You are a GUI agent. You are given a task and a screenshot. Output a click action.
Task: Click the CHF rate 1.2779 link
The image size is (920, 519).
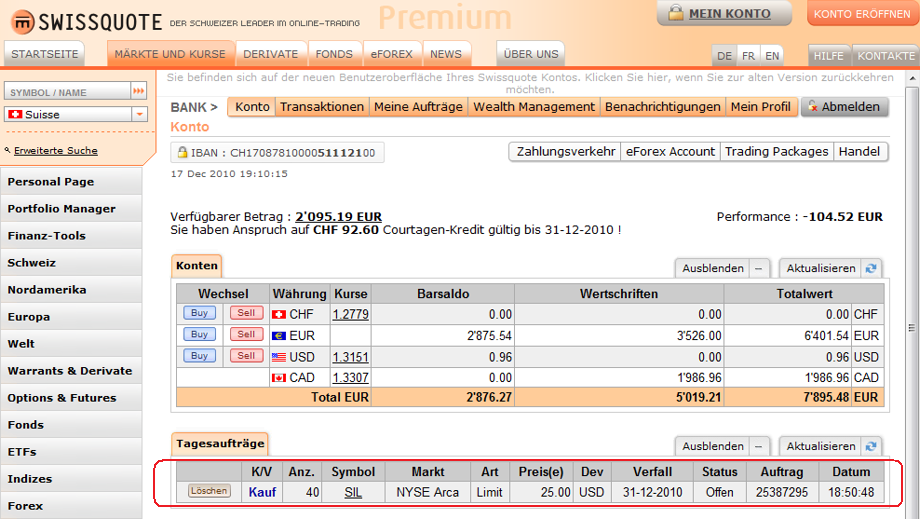click(x=351, y=314)
